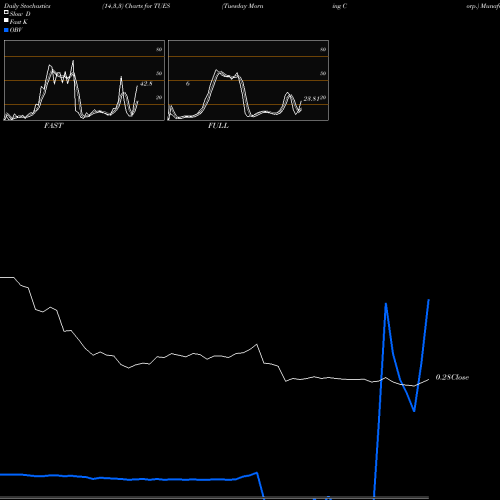
Task: Click the 80 level label in FULL chart
Action: pos(323,49)
